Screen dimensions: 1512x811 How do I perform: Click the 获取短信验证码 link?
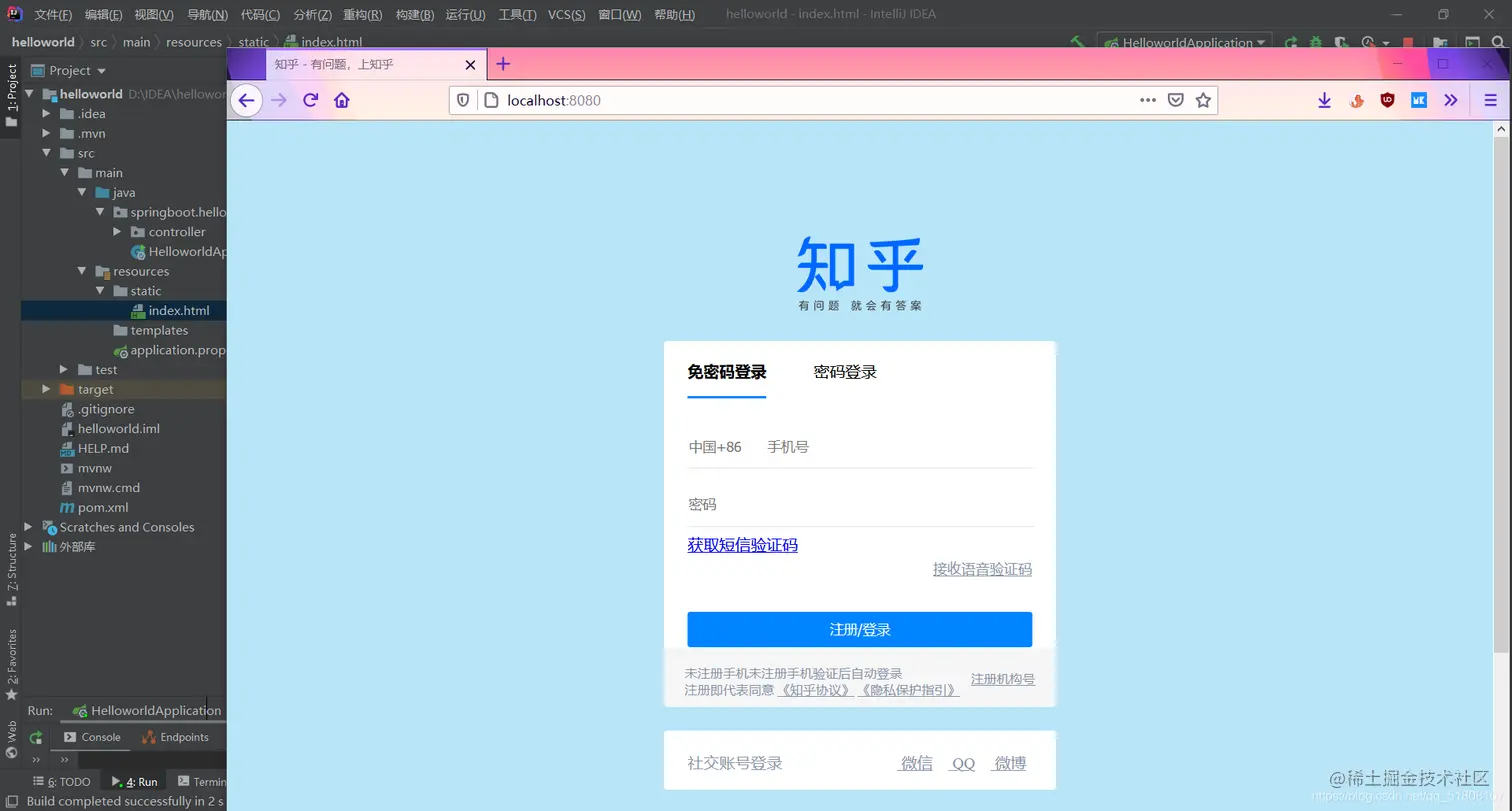tap(742, 545)
